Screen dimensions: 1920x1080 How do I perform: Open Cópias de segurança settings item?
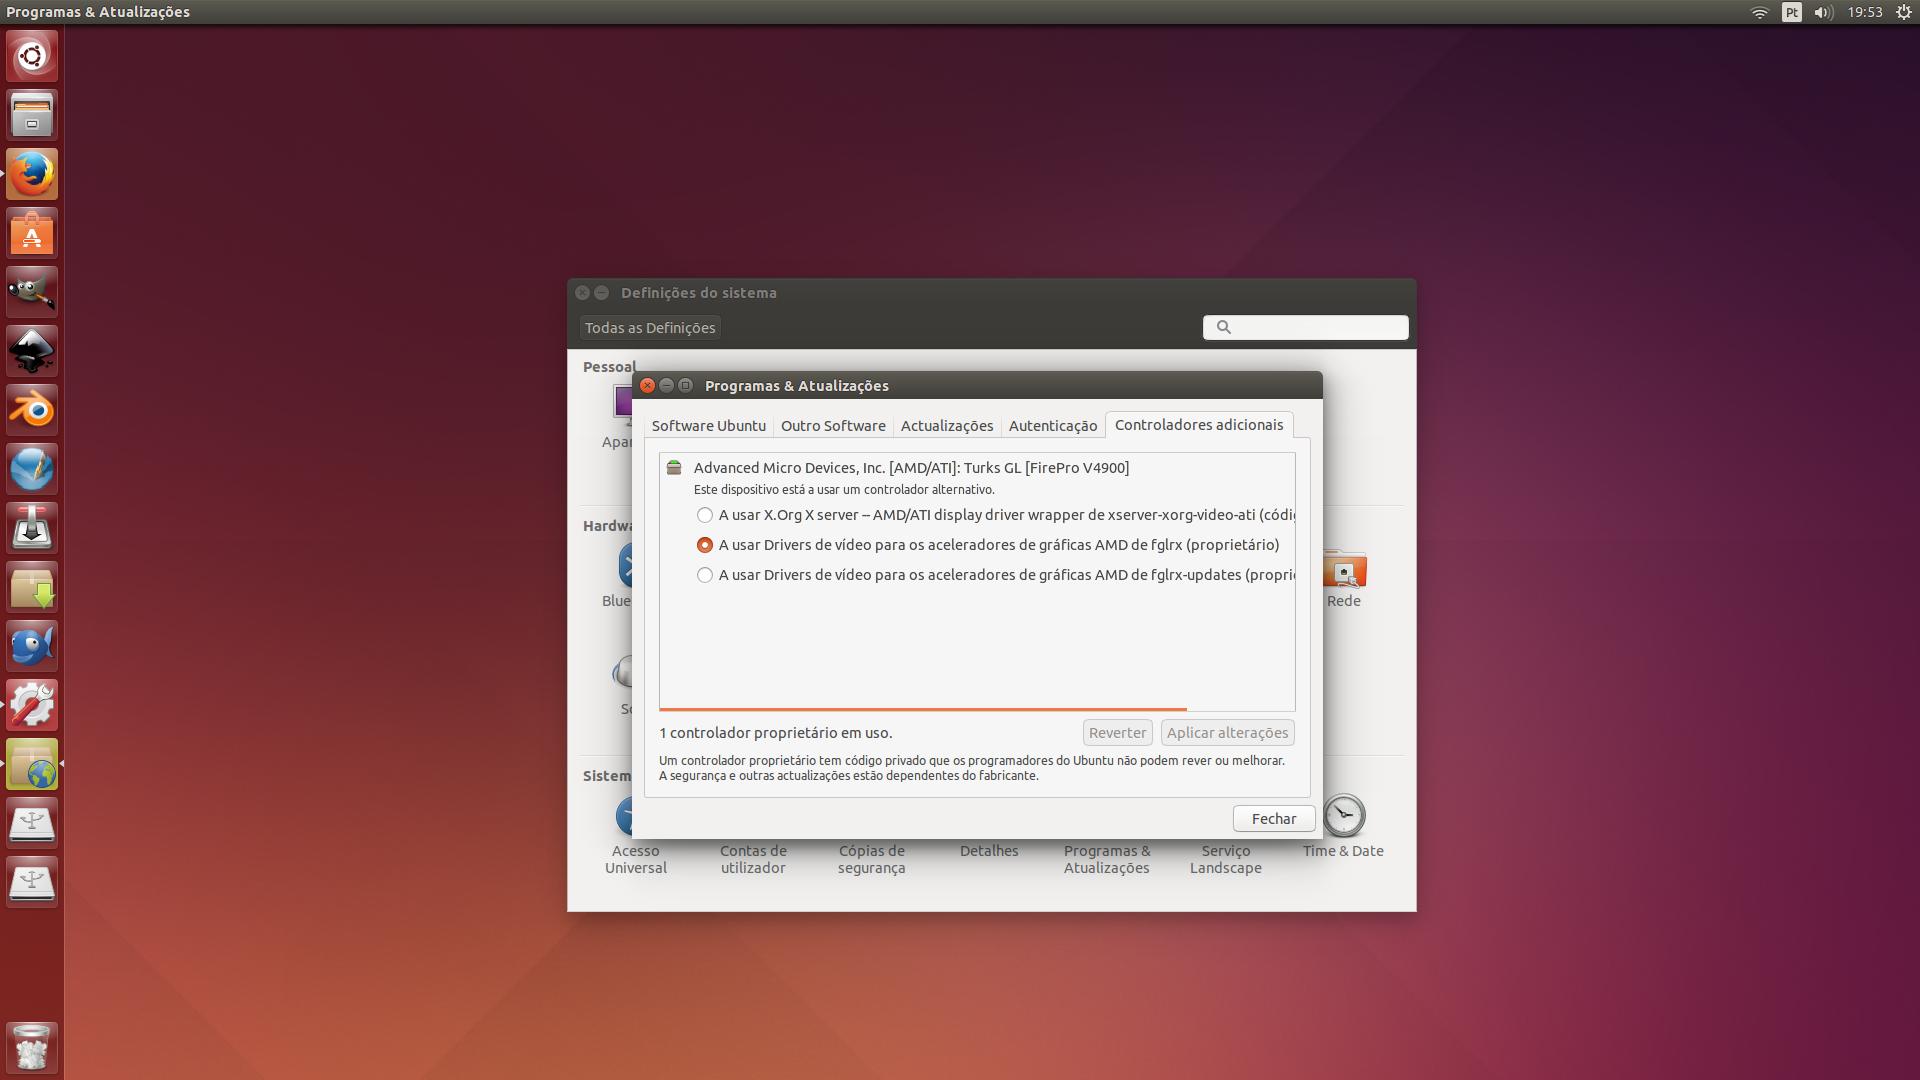pos(872,859)
